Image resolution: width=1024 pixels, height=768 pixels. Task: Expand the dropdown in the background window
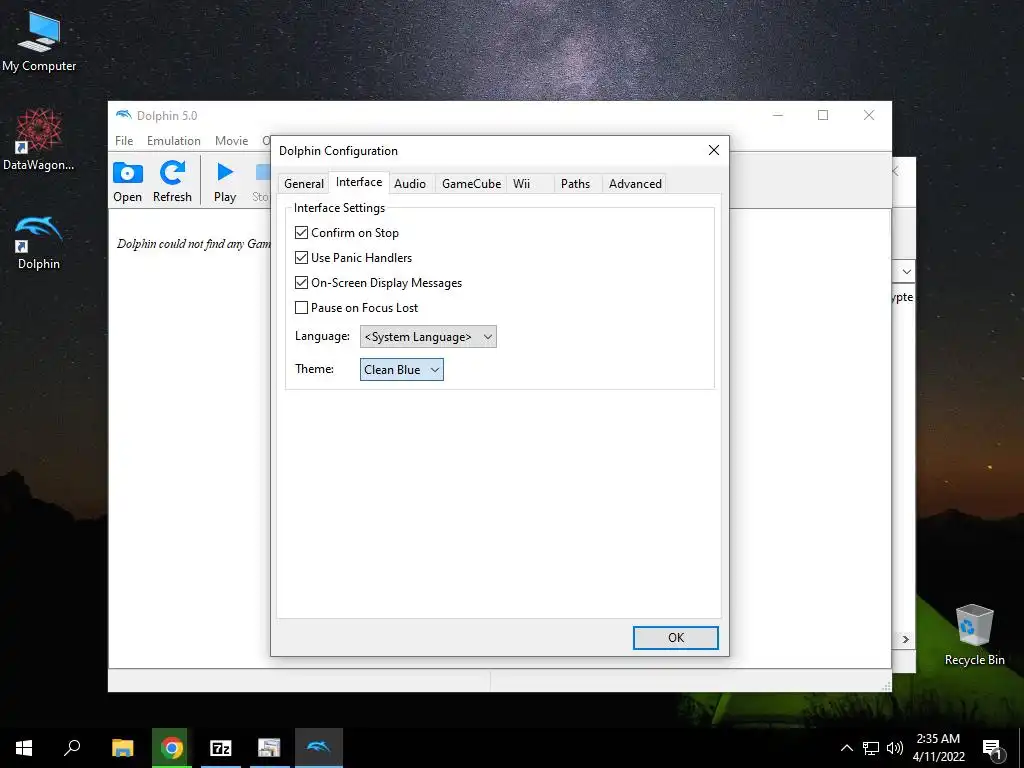[906, 272]
